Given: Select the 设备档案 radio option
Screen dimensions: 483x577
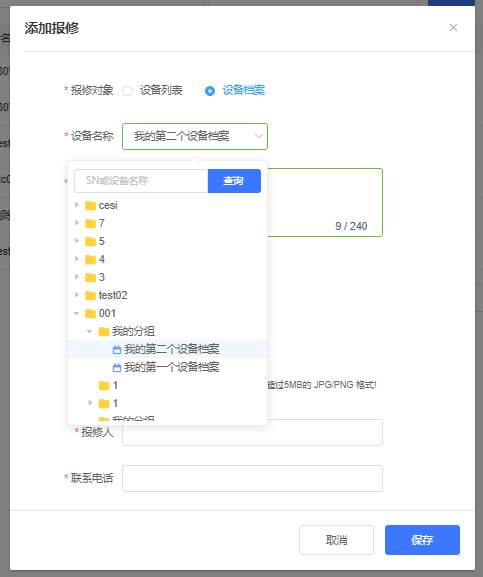Looking at the screenshot, I should tap(210, 91).
